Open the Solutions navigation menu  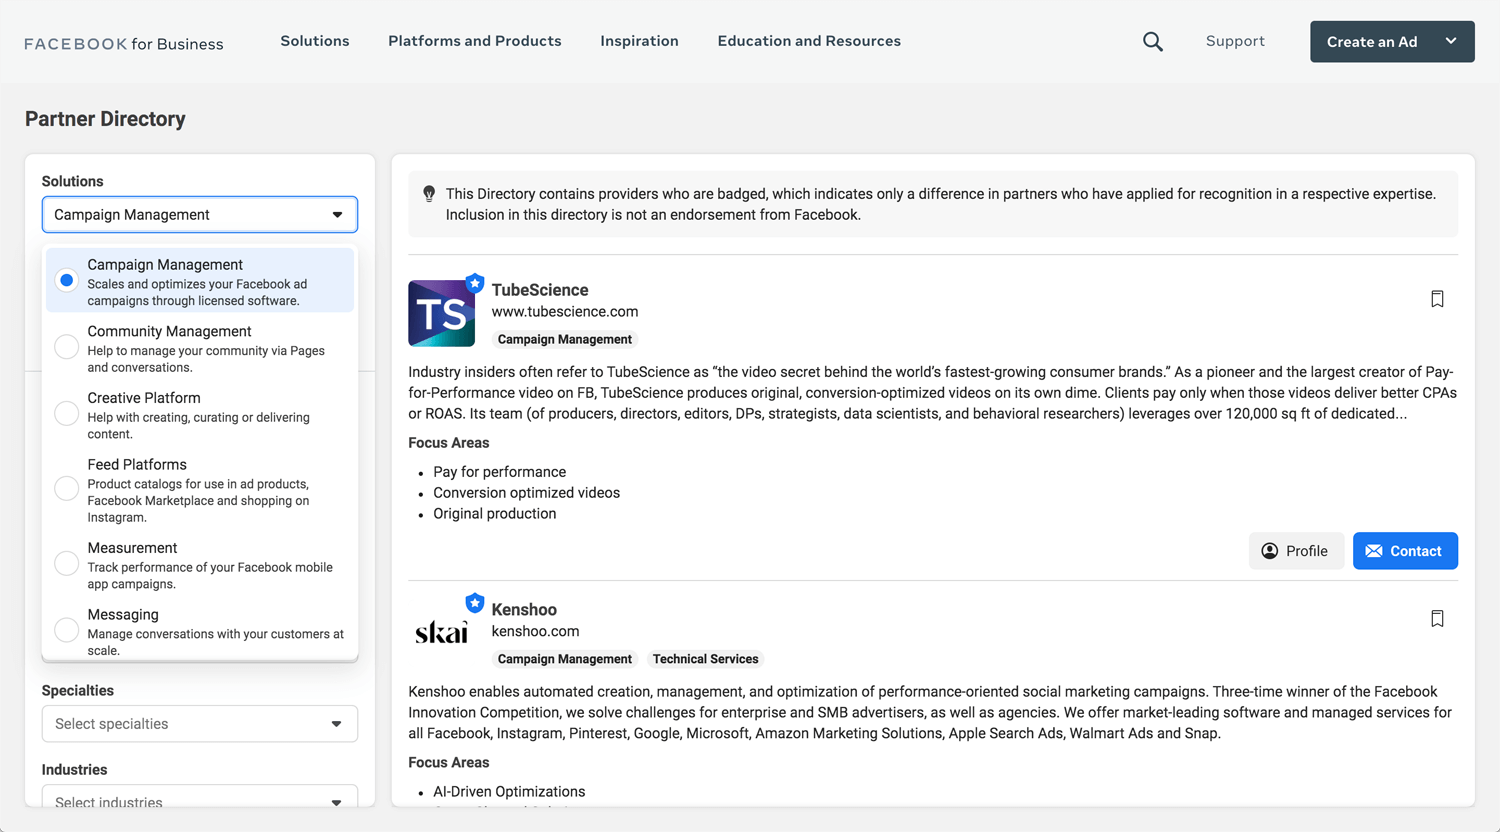pos(315,41)
